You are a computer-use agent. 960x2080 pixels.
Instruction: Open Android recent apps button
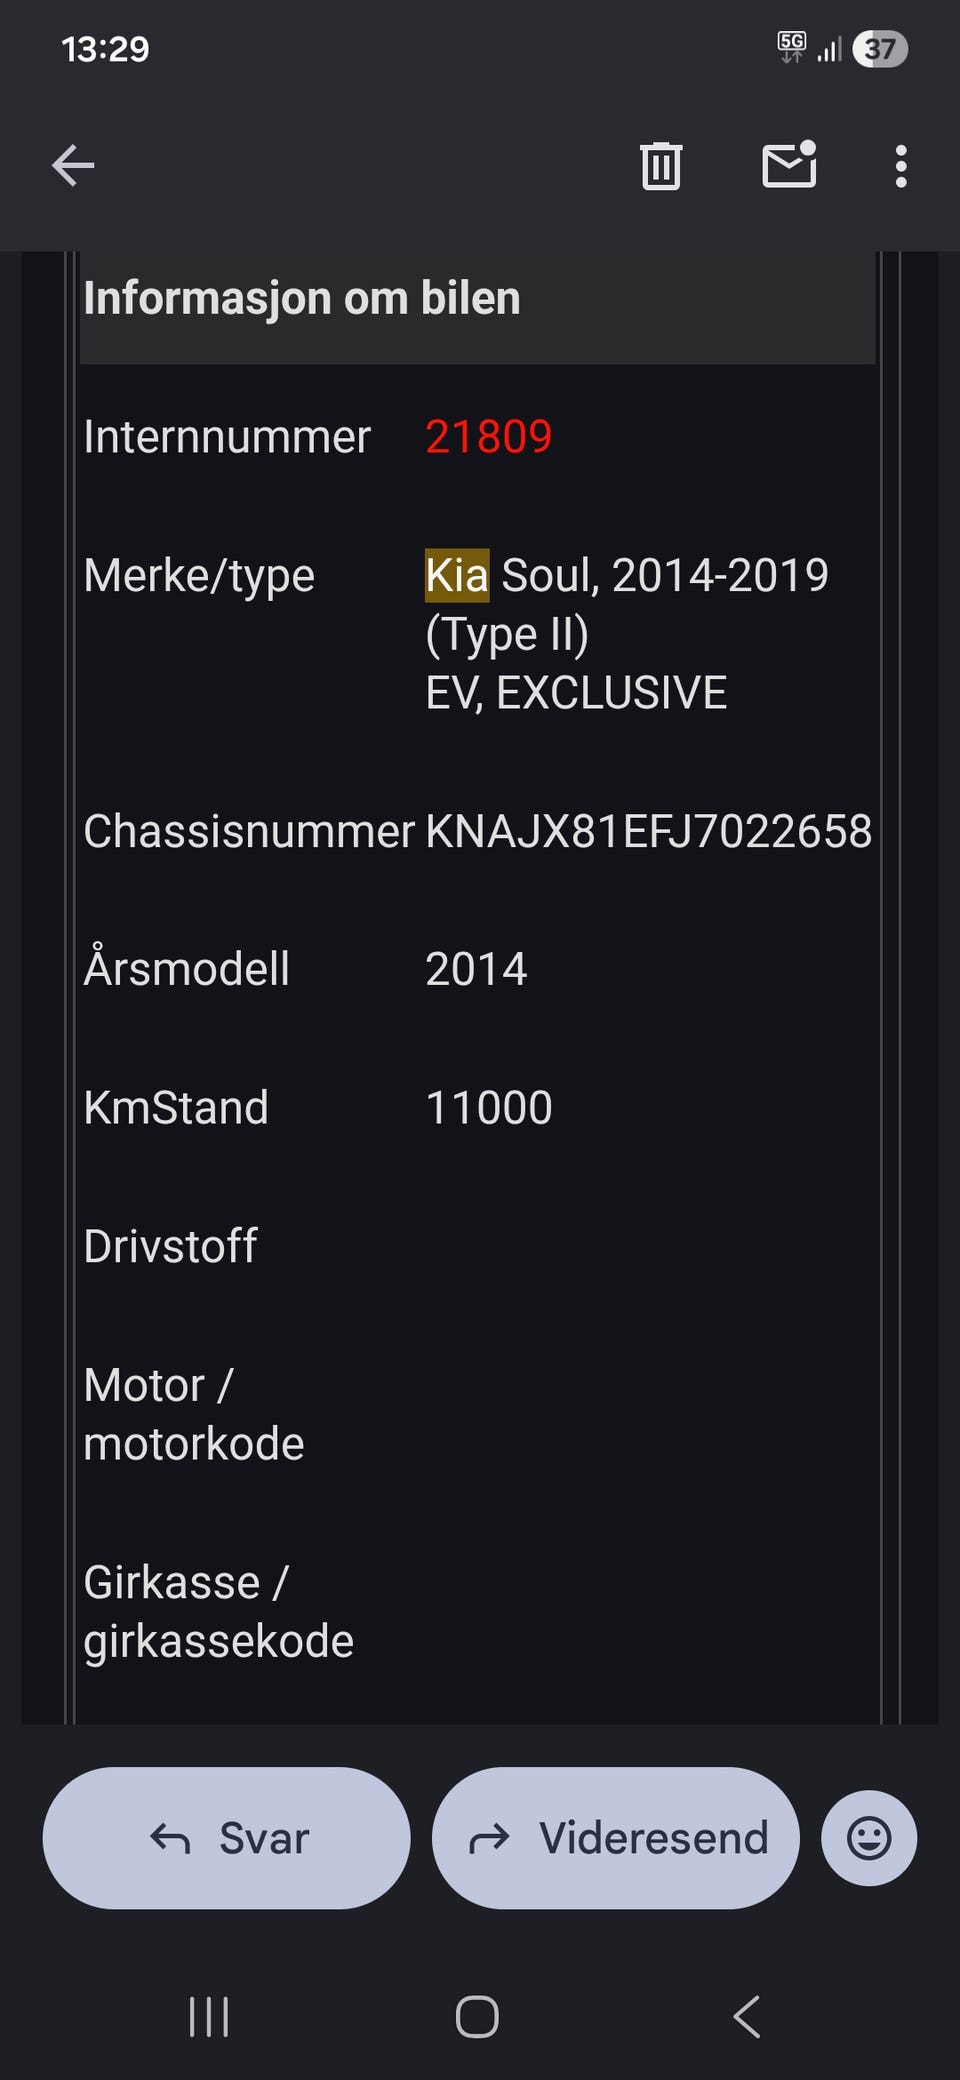pos(209,2017)
